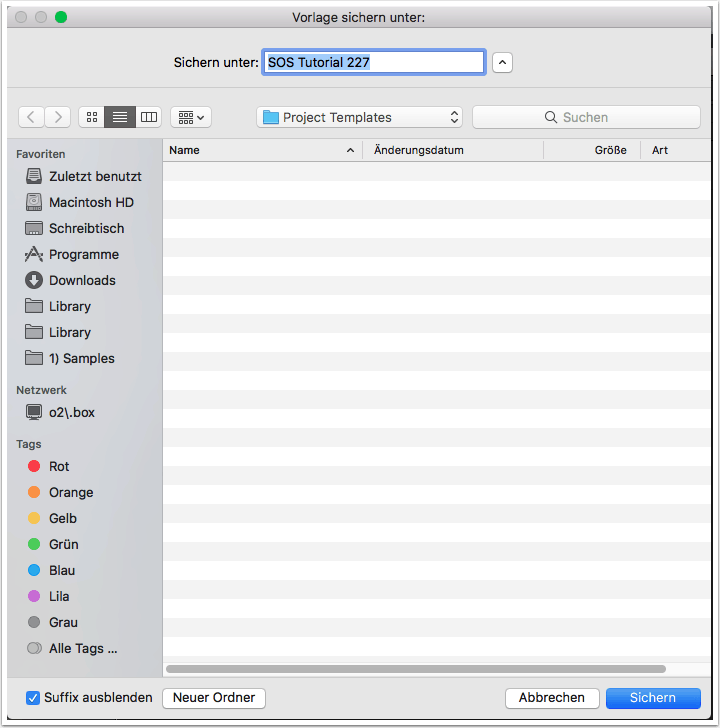Switch to column view mode
720x728 pixels.
coord(149,117)
